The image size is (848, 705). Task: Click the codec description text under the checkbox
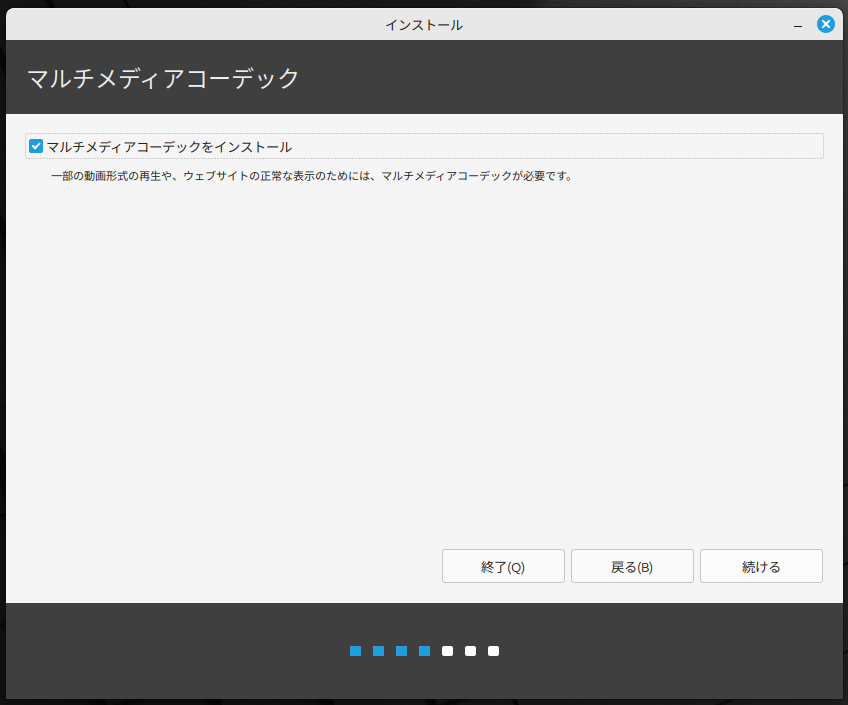[311, 177]
